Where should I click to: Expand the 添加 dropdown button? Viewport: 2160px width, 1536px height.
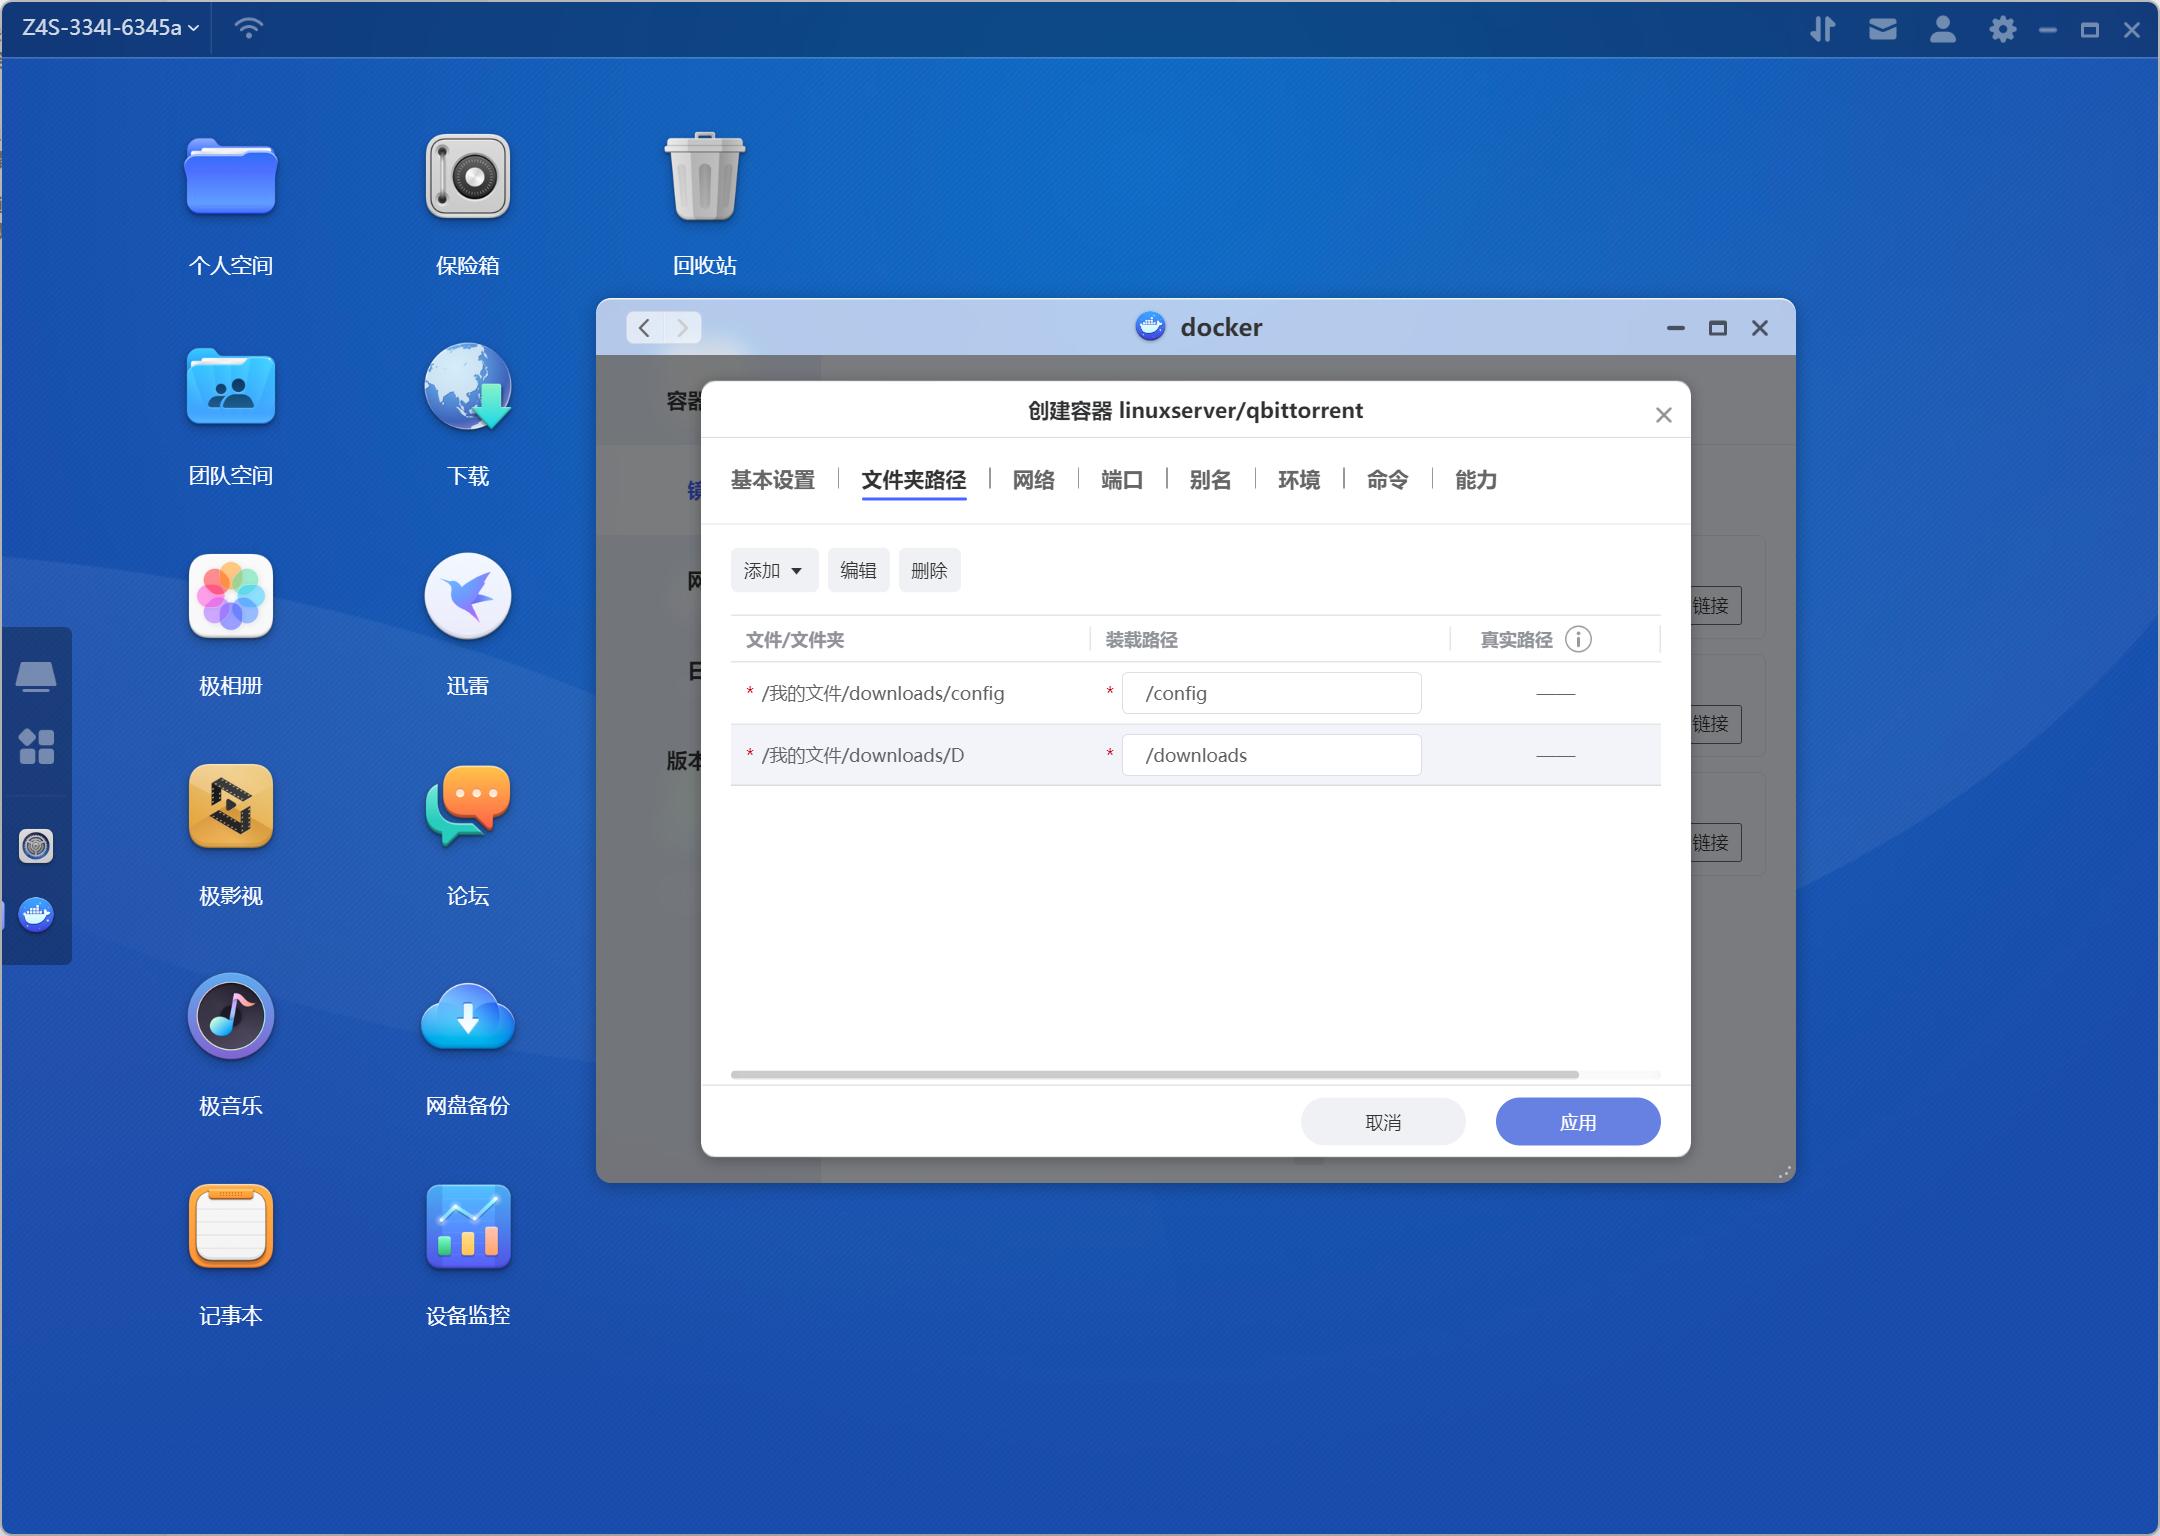(x=774, y=570)
